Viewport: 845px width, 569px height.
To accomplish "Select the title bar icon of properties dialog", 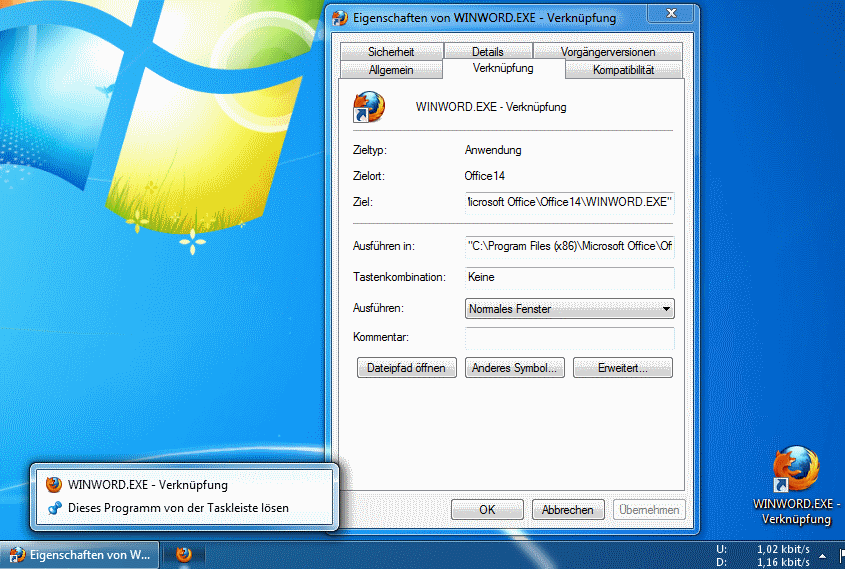I will coord(340,18).
